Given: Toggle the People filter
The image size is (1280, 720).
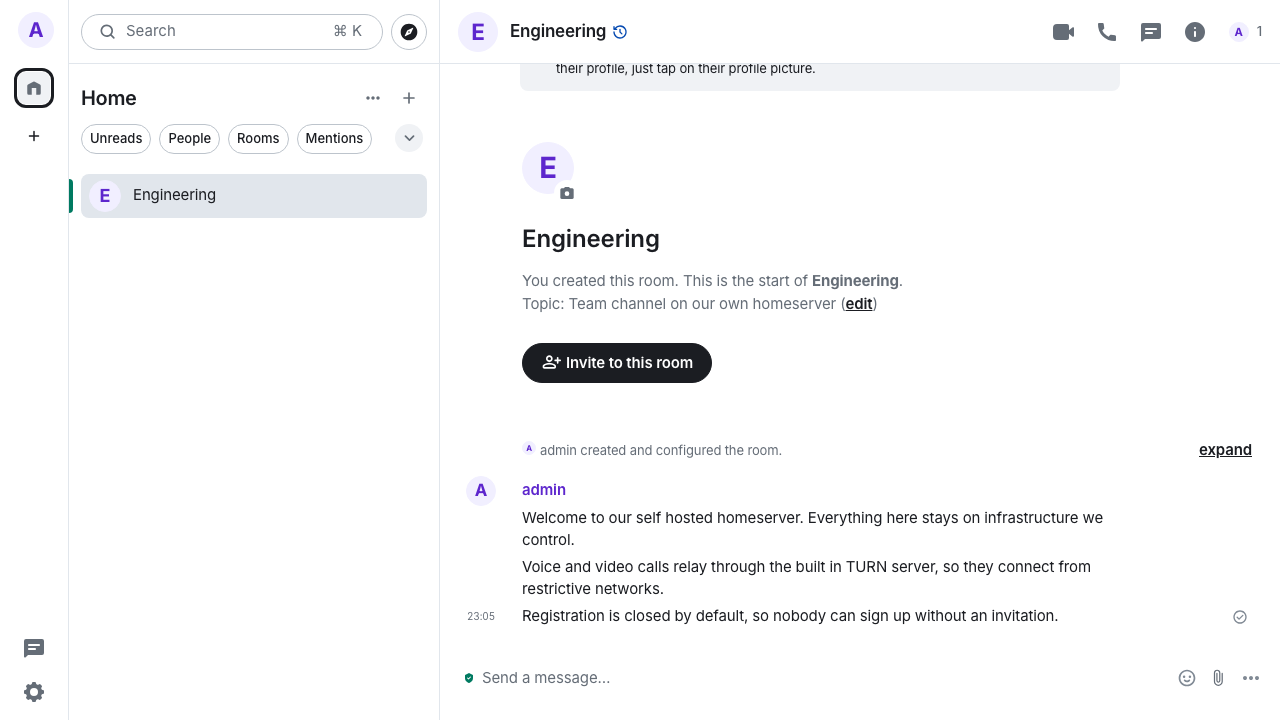Looking at the screenshot, I should click(x=189, y=139).
